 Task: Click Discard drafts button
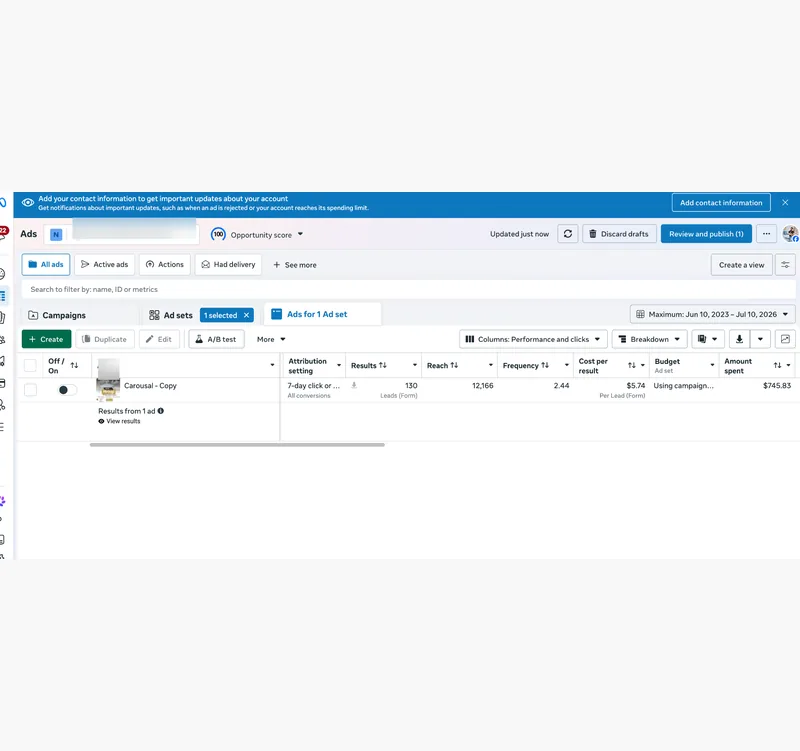tap(619, 234)
